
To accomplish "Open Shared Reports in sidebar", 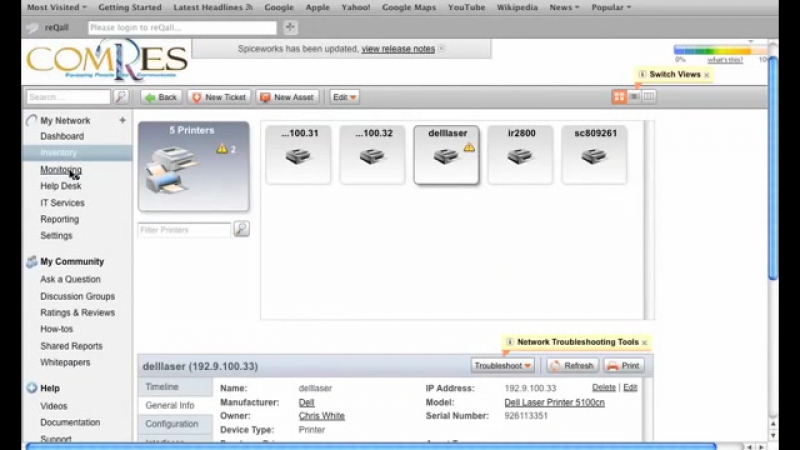I will click(x=71, y=346).
